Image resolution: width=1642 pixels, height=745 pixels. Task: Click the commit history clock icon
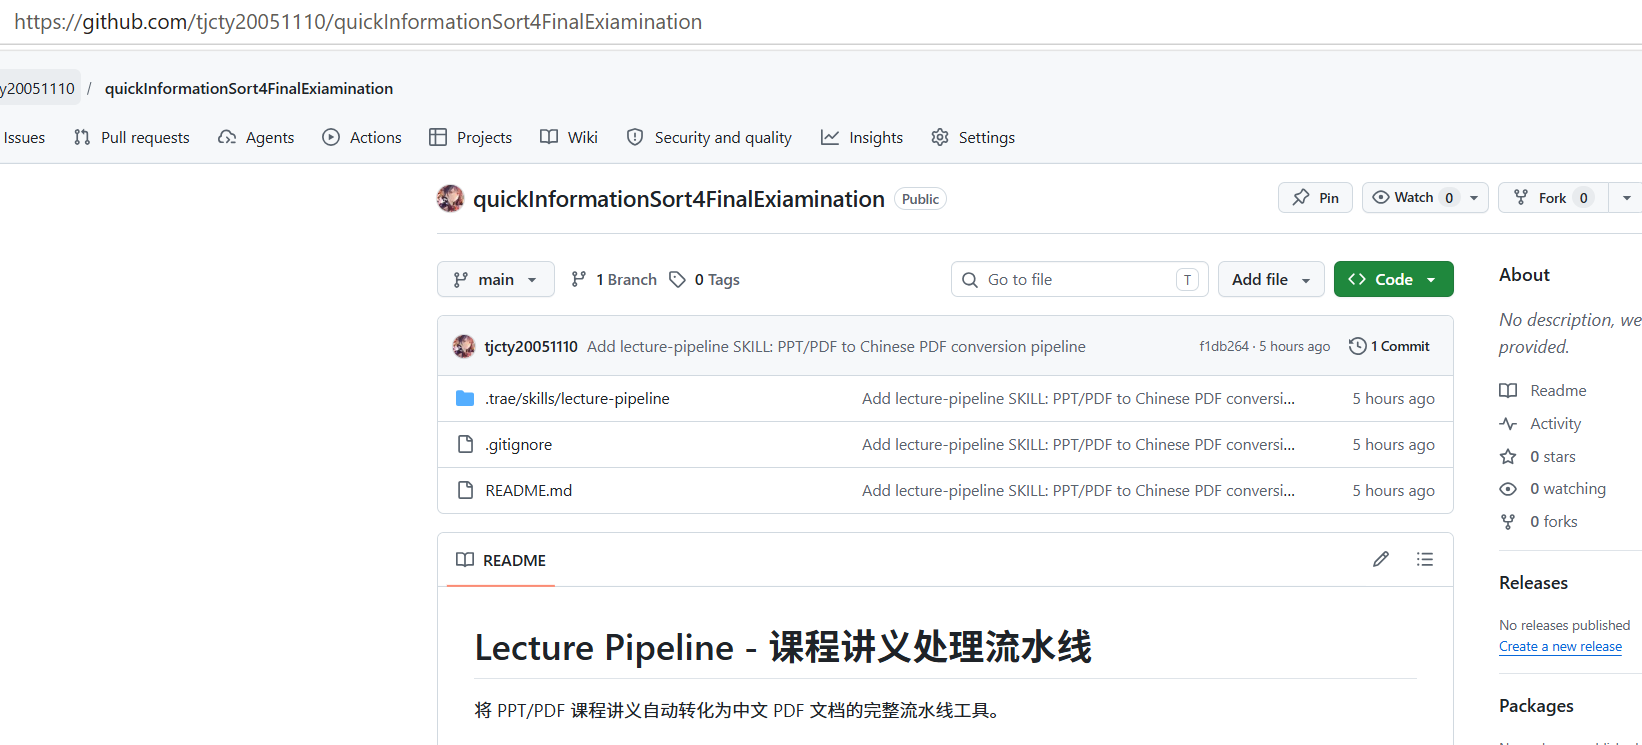(x=1357, y=346)
